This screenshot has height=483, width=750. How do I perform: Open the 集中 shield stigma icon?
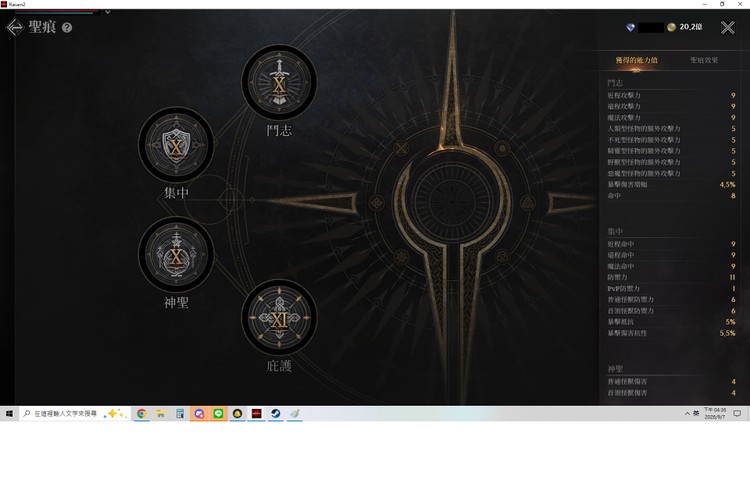[x=176, y=144]
